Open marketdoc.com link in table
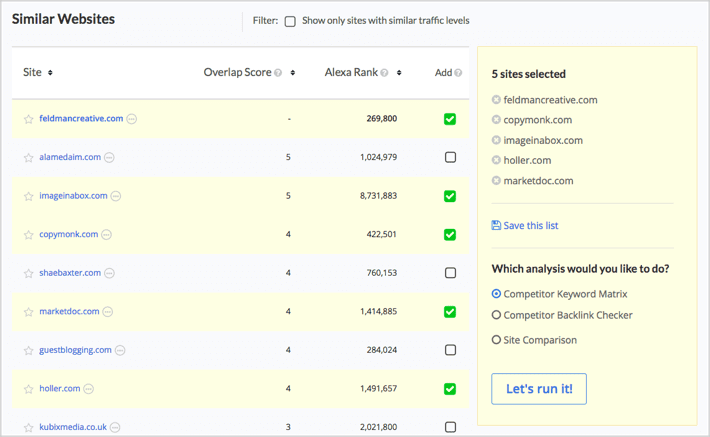 69,311
